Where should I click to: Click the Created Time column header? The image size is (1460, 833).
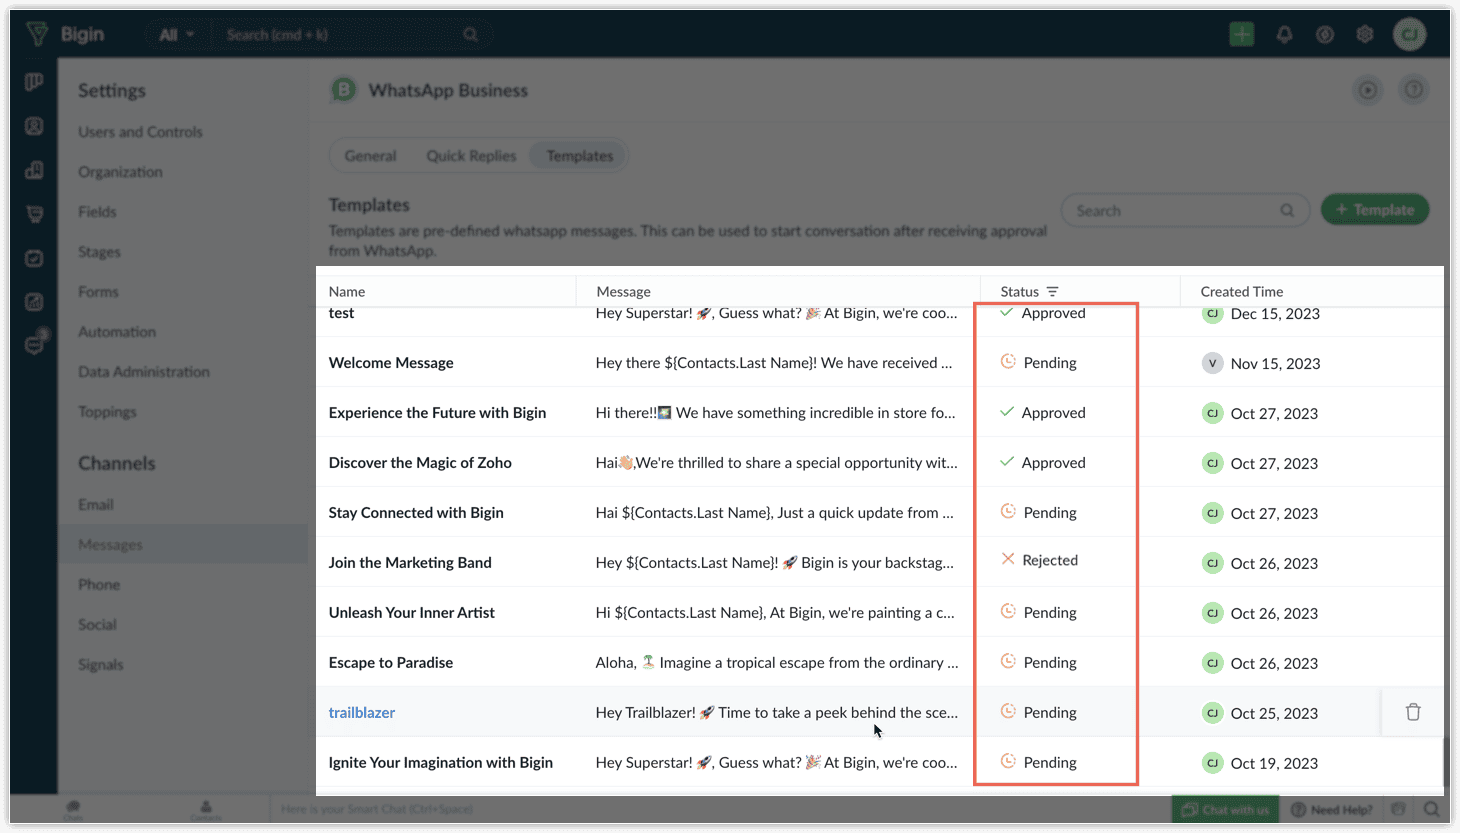[1241, 291]
